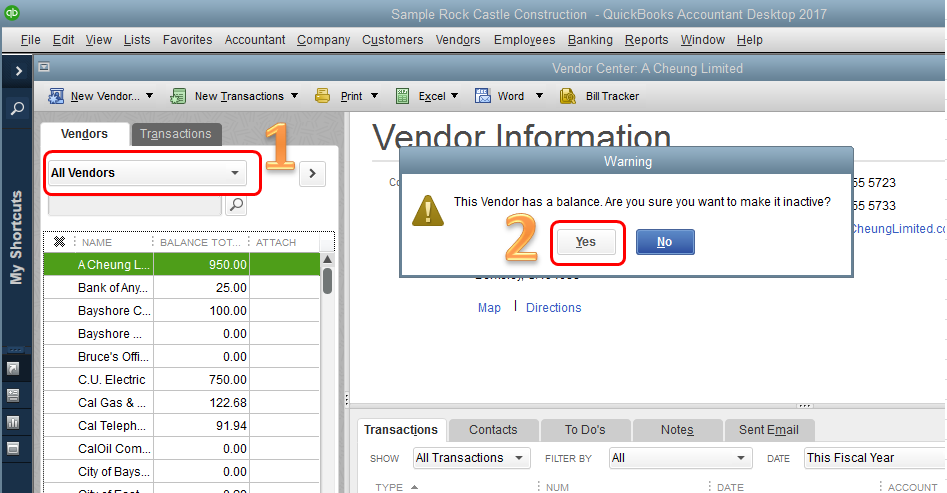Click the Word toolbar icon
Image resolution: width=947 pixels, height=493 pixels.
pyautogui.click(x=483, y=96)
